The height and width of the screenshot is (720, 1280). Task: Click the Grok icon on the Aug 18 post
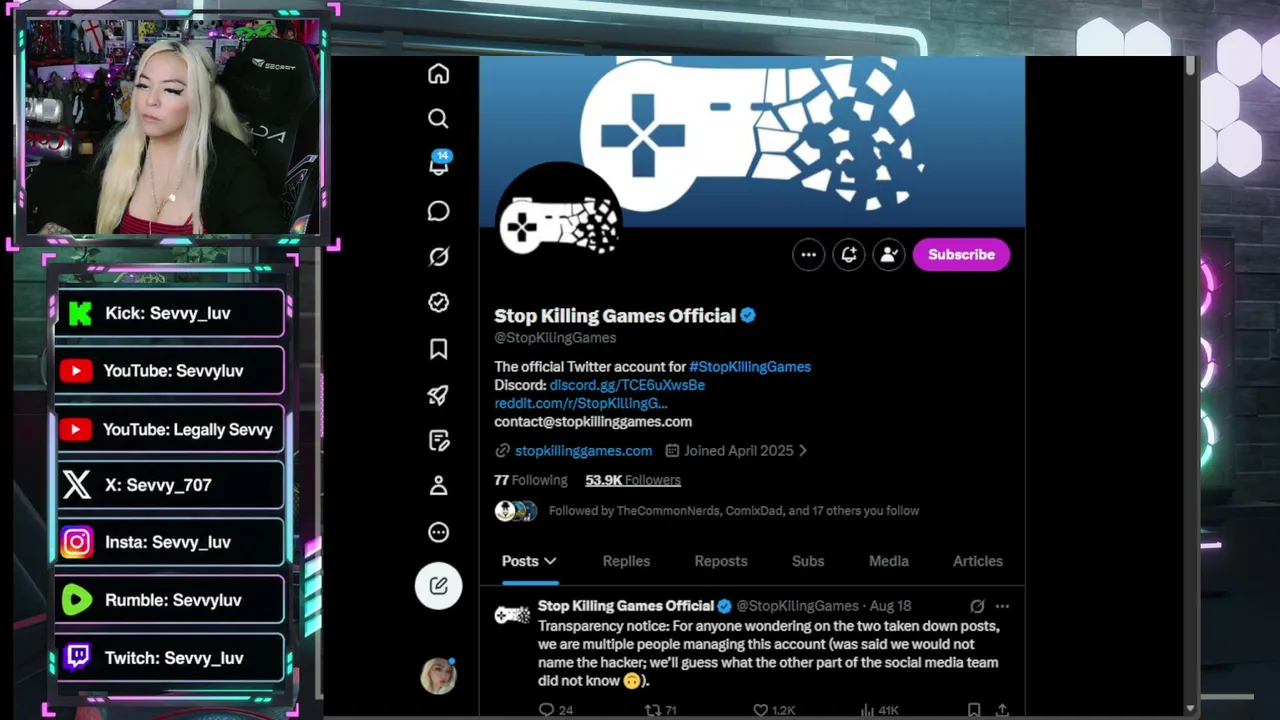click(977, 606)
